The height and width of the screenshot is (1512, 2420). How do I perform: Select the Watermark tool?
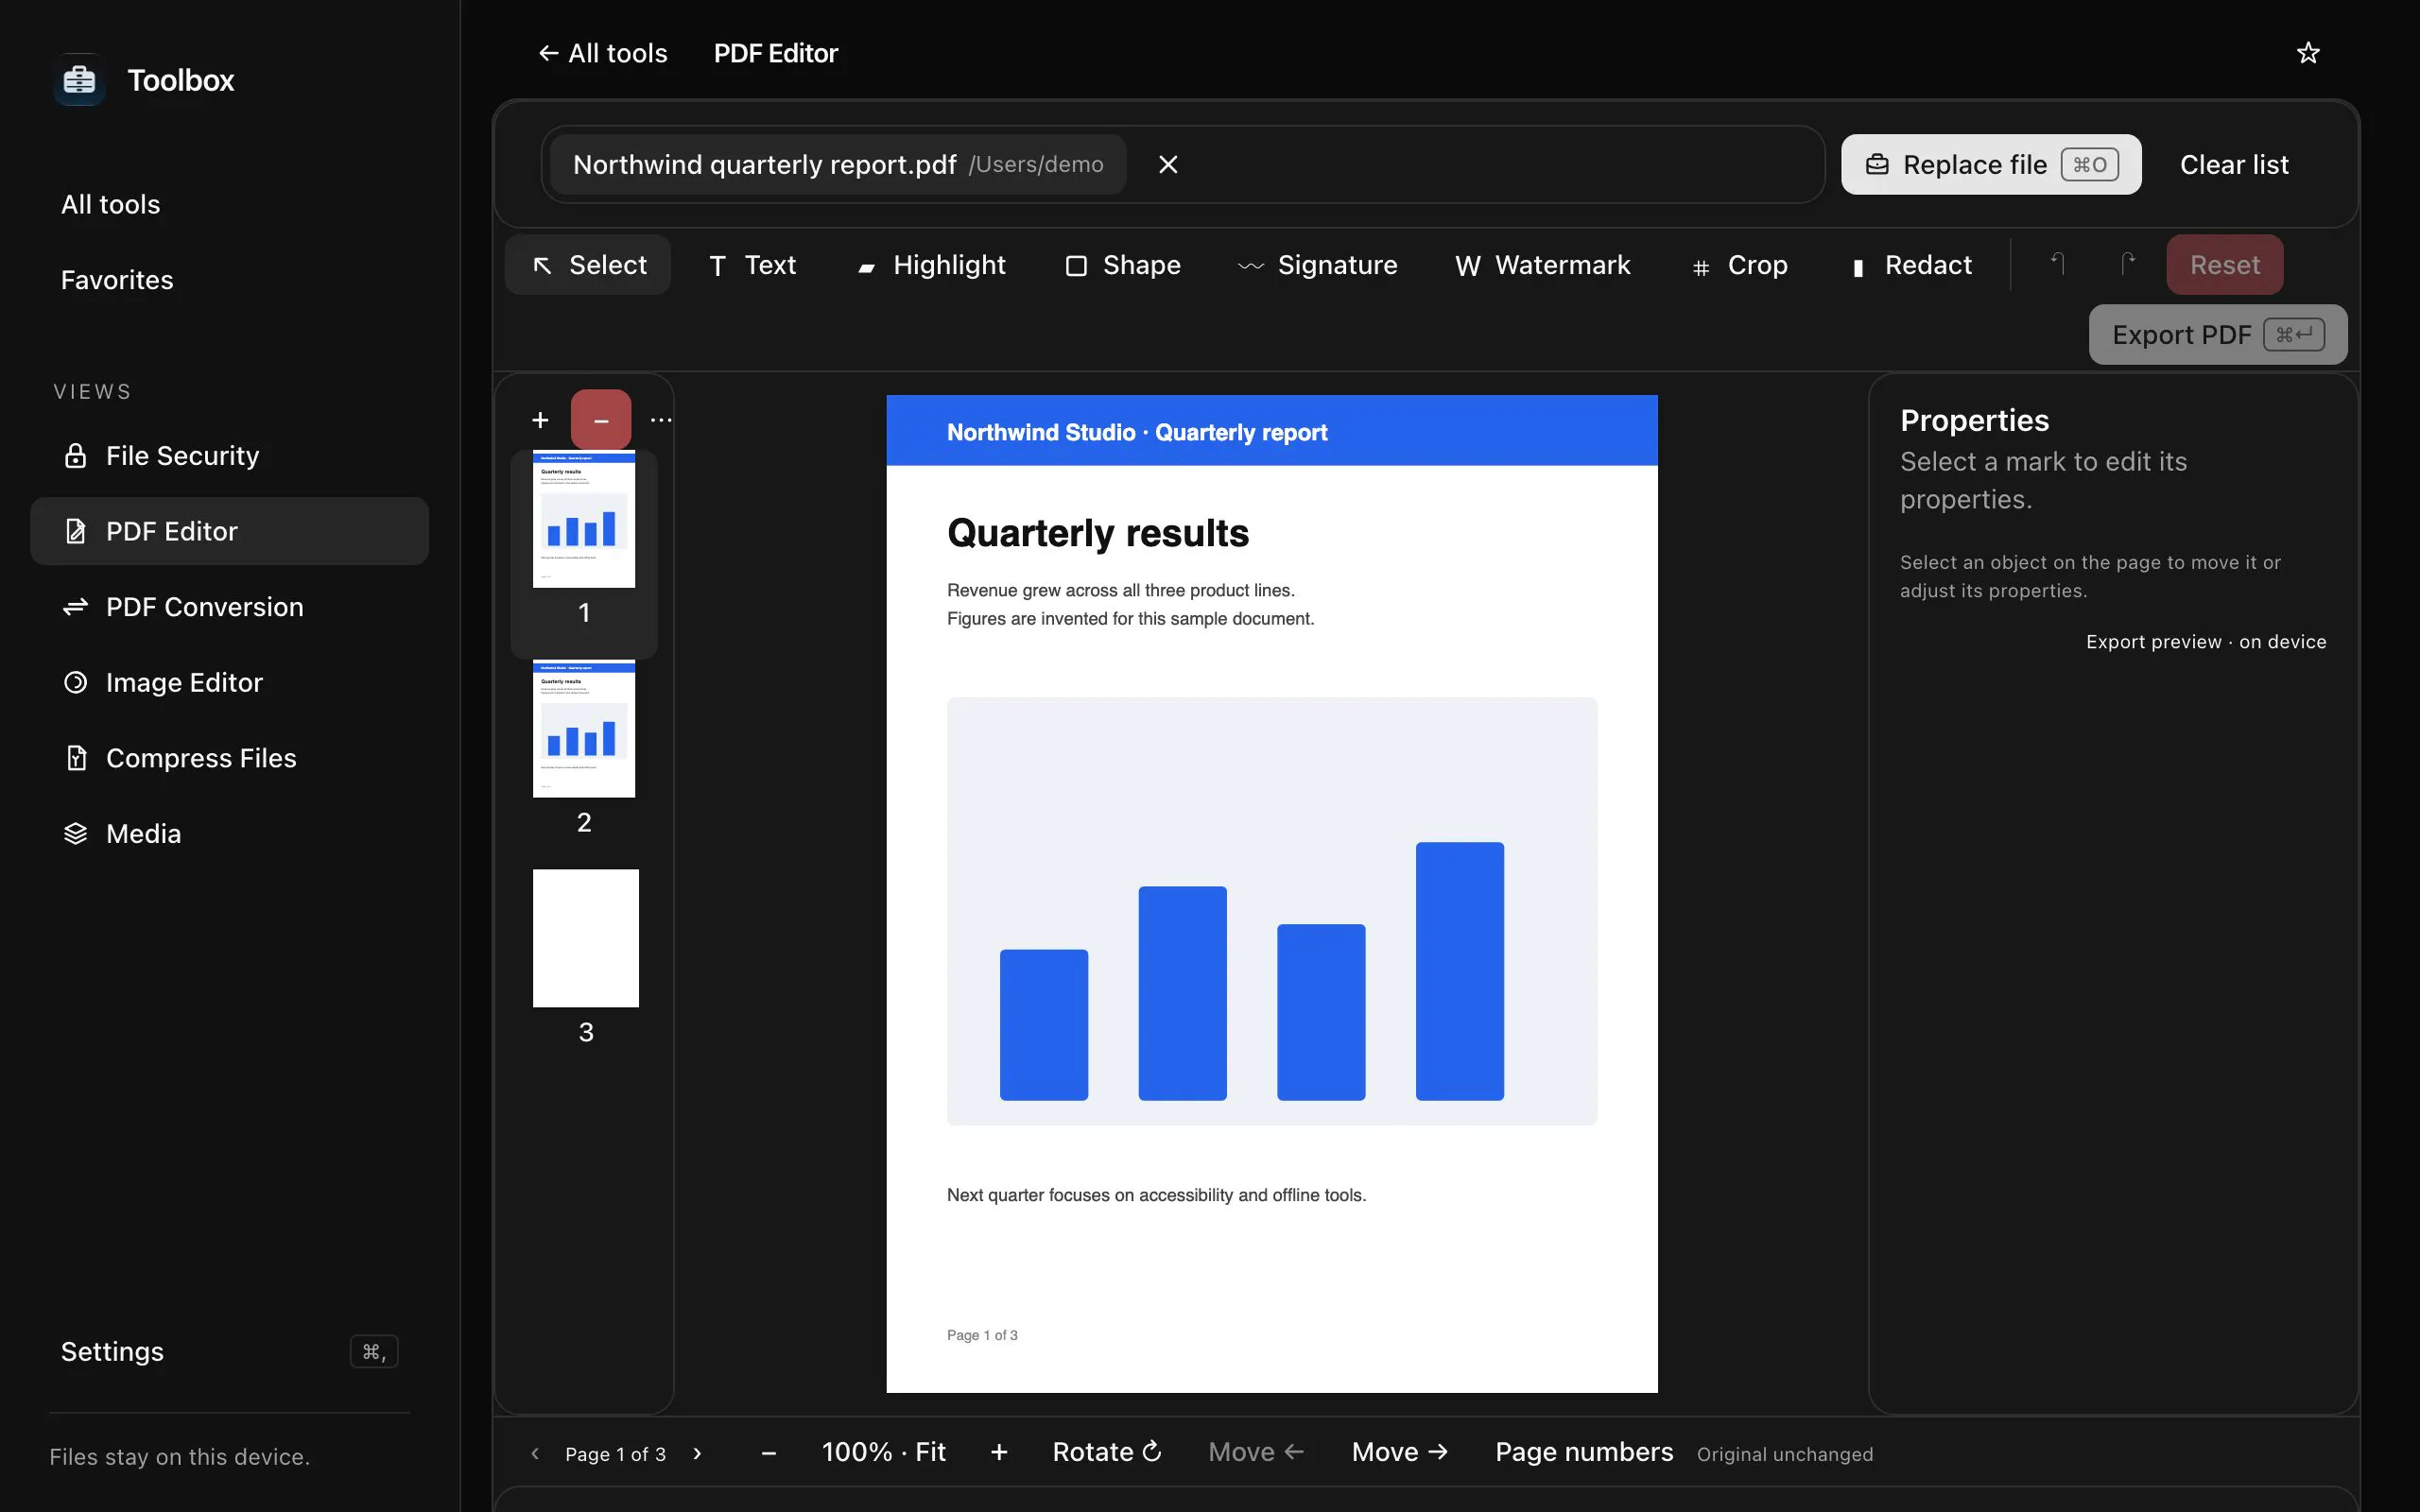click(x=1543, y=265)
